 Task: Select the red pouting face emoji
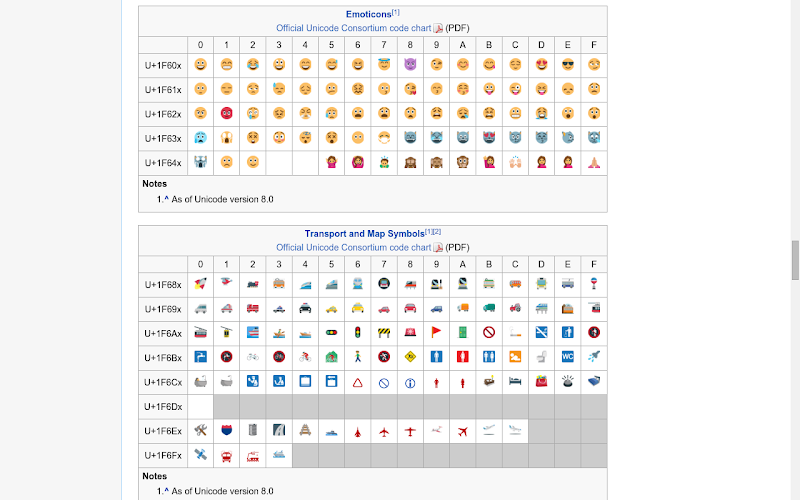tap(227, 113)
